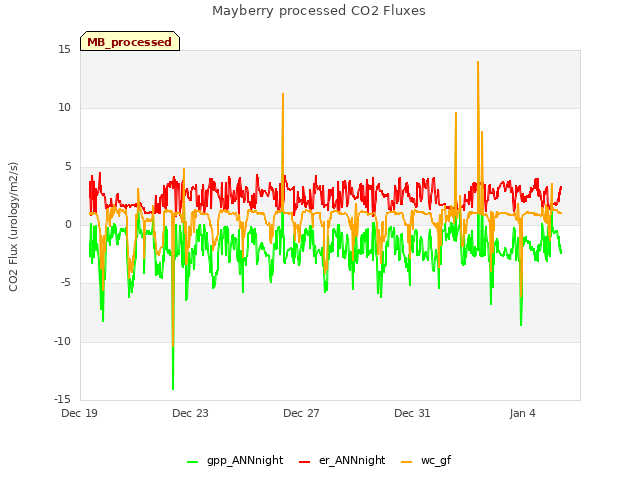Click the green gpp_ANNnight legend swatch
This screenshot has width=640, height=480.
point(192,462)
